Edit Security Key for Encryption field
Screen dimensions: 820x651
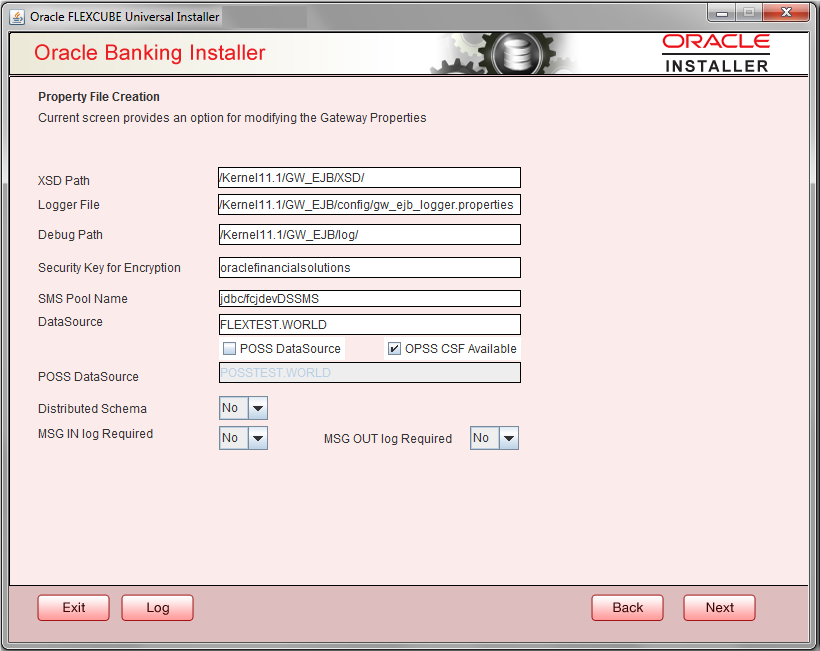[x=369, y=268]
